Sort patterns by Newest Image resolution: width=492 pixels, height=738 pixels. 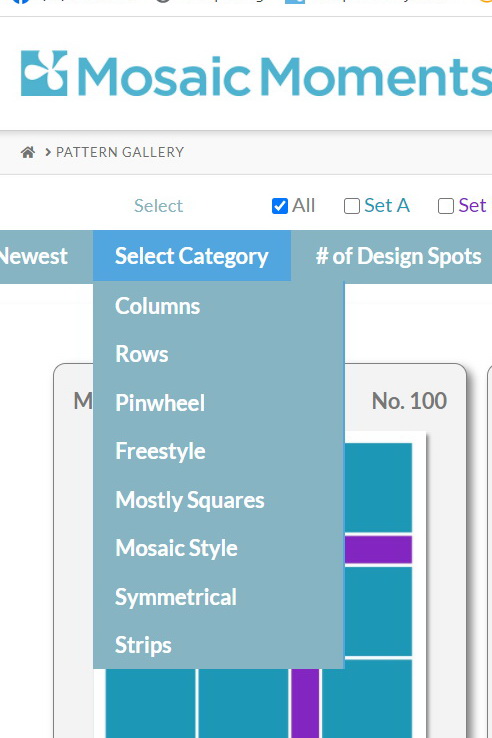33,257
